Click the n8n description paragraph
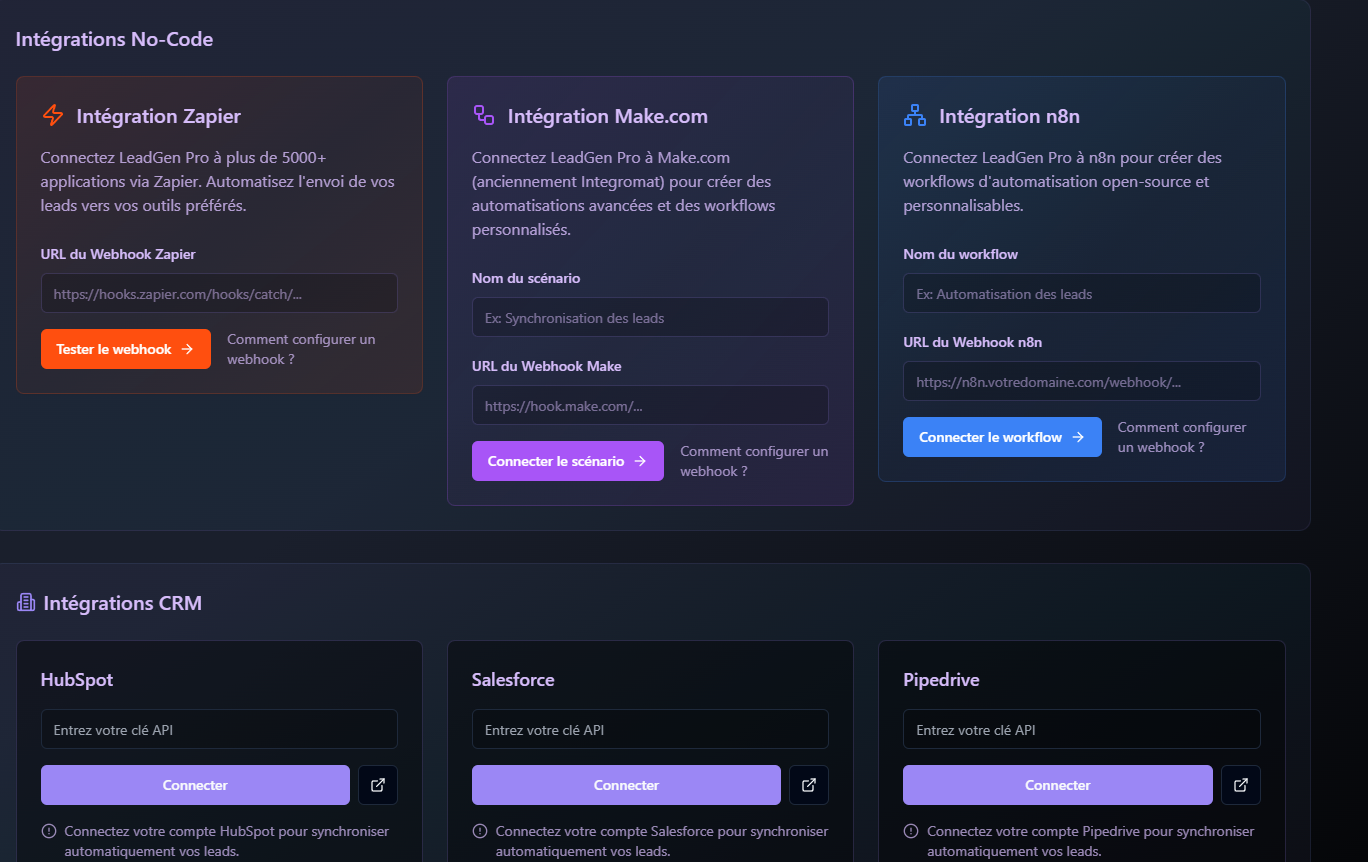The height and width of the screenshot is (862, 1368). click(1063, 181)
